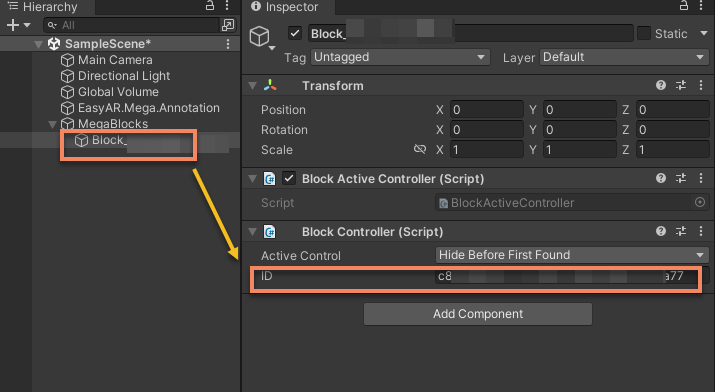Click the Global Volume cube icon
The width and height of the screenshot is (715, 392).
click(x=67, y=92)
